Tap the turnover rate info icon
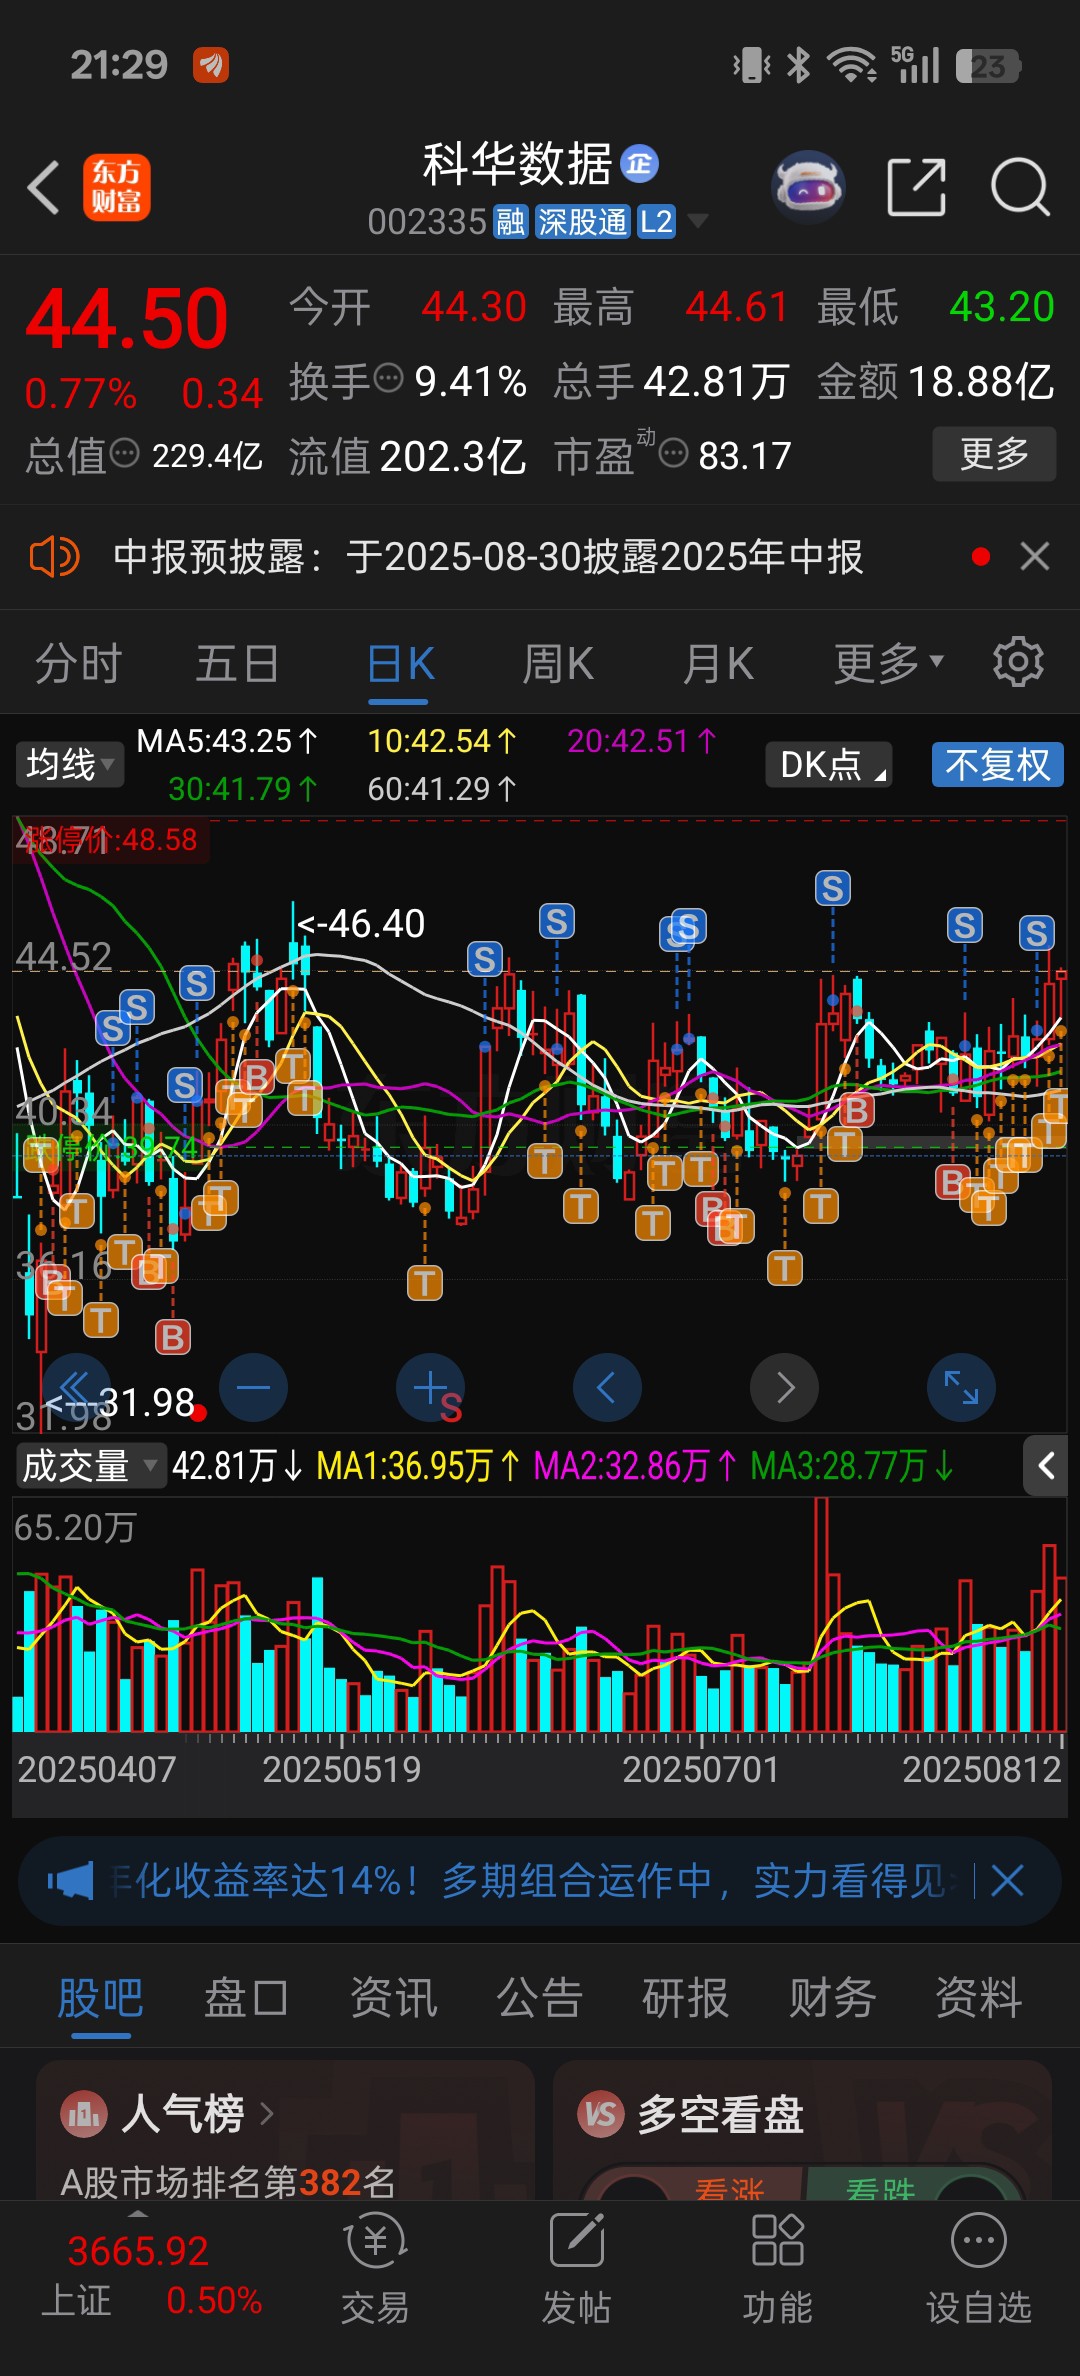The width and height of the screenshot is (1080, 2376). (388, 379)
